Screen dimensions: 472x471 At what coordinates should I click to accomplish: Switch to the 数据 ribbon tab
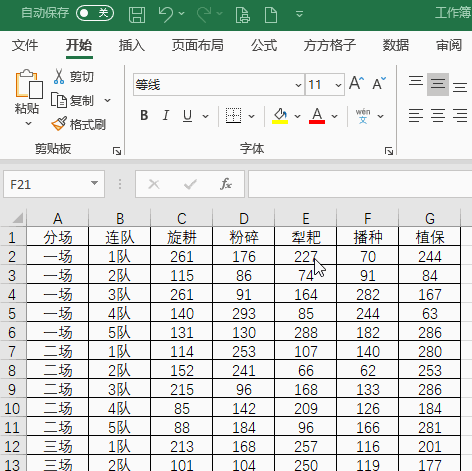tap(396, 45)
